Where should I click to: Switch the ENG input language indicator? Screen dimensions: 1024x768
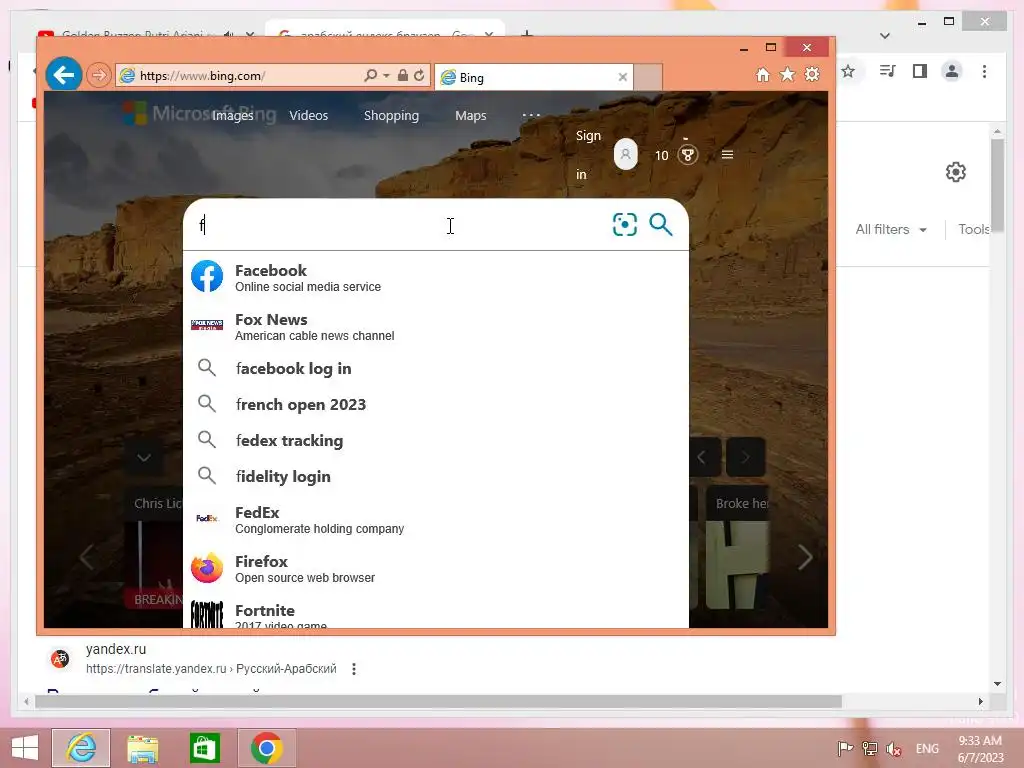pyautogui.click(x=927, y=748)
